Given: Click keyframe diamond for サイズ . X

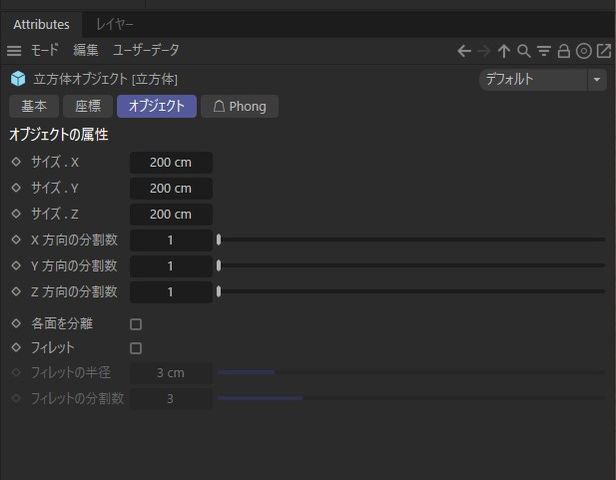Looking at the screenshot, I should click(16, 162).
